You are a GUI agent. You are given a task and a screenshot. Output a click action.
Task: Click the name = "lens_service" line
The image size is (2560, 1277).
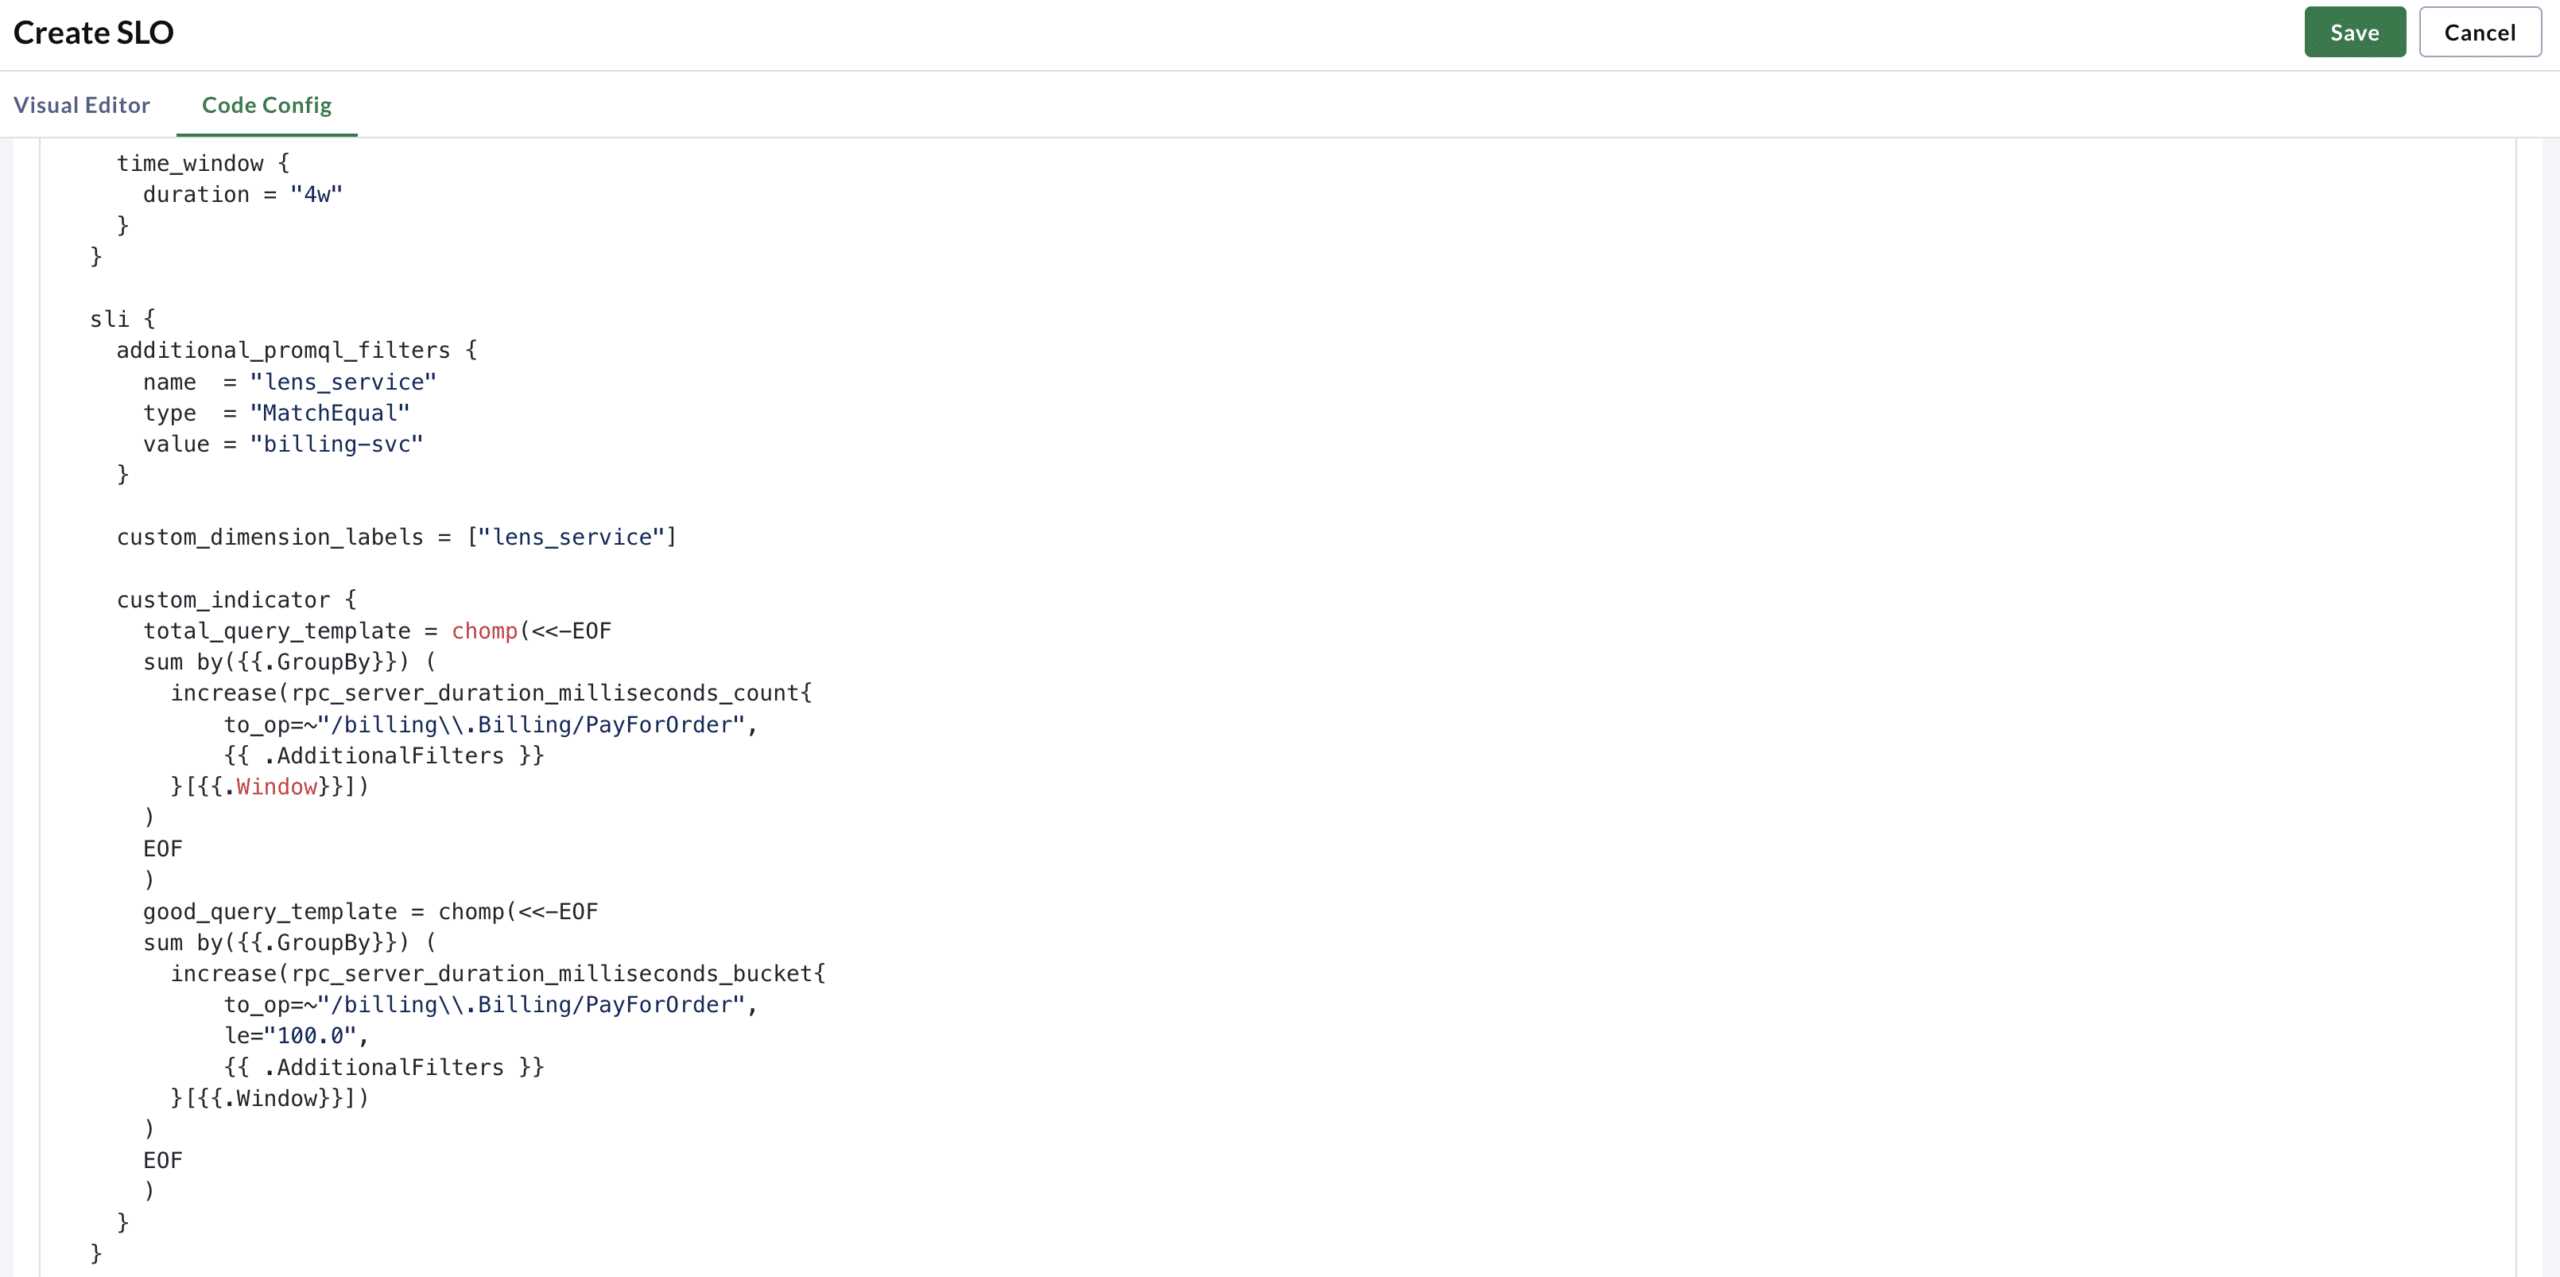(x=290, y=382)
